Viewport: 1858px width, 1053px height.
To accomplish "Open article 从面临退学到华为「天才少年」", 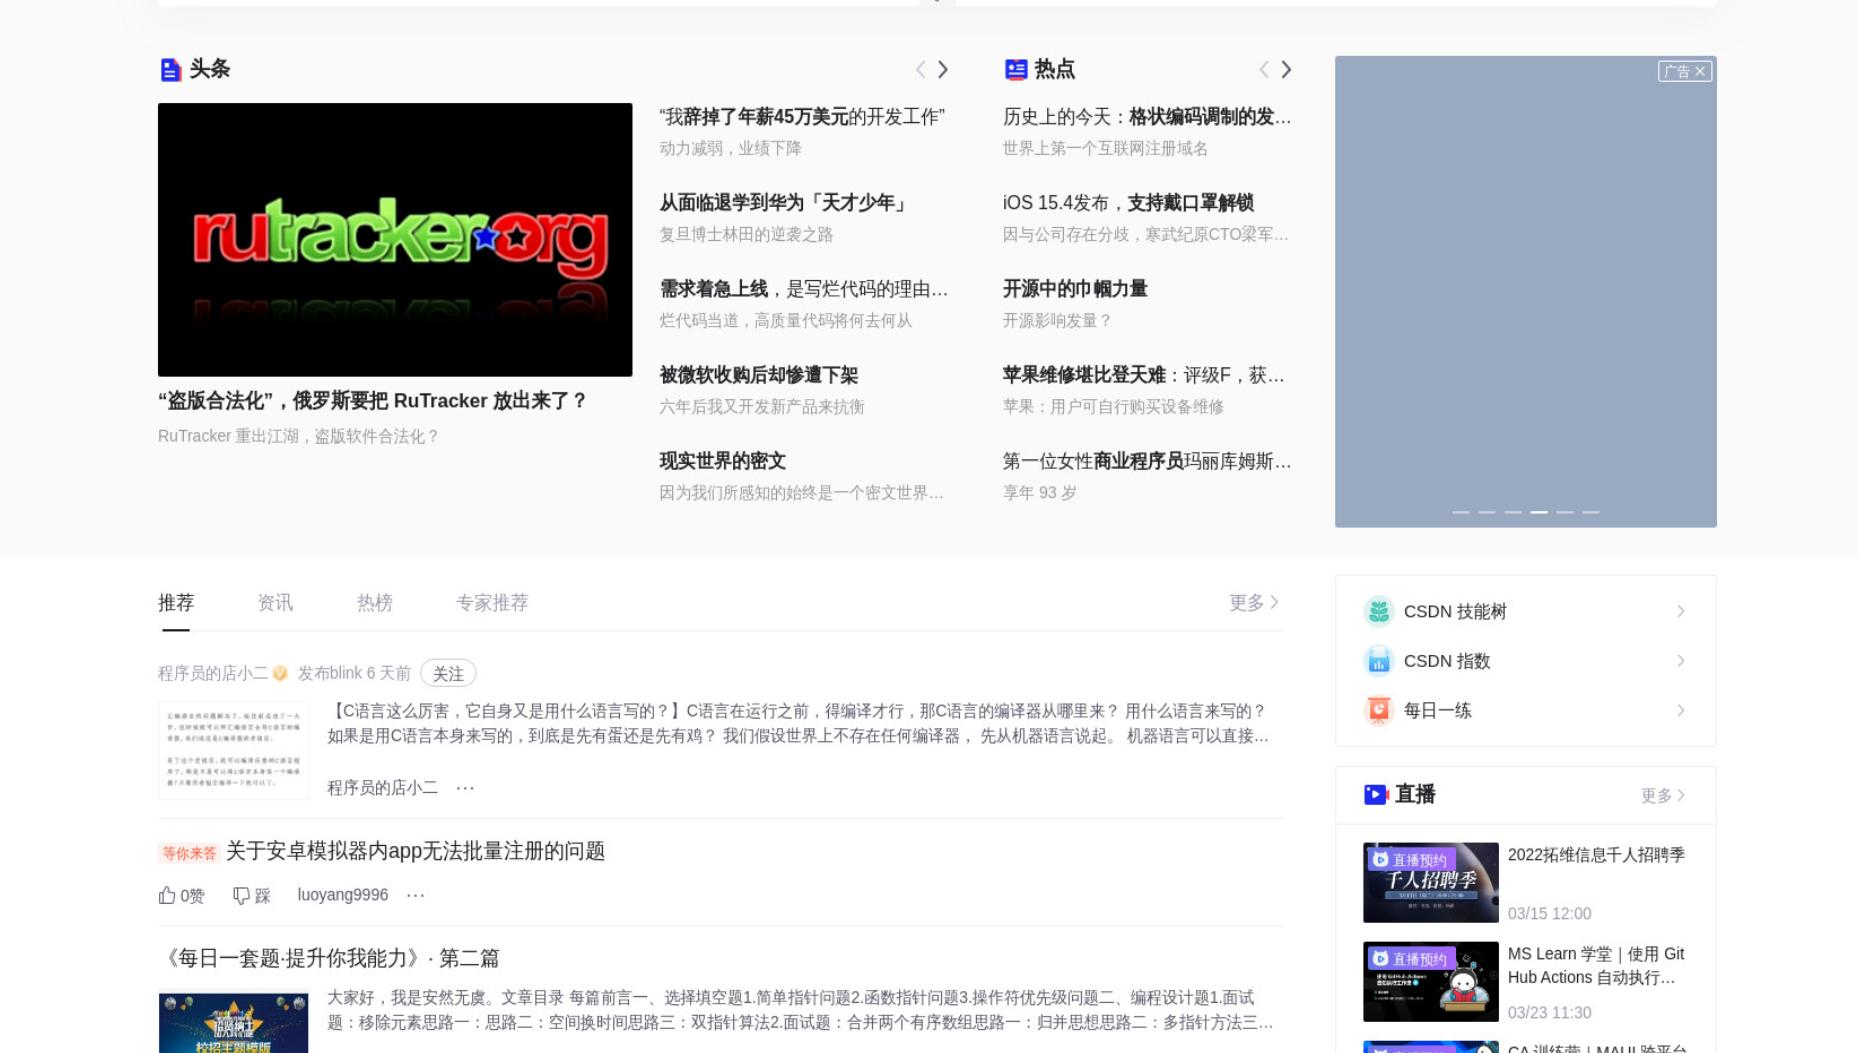I will 784,203.
